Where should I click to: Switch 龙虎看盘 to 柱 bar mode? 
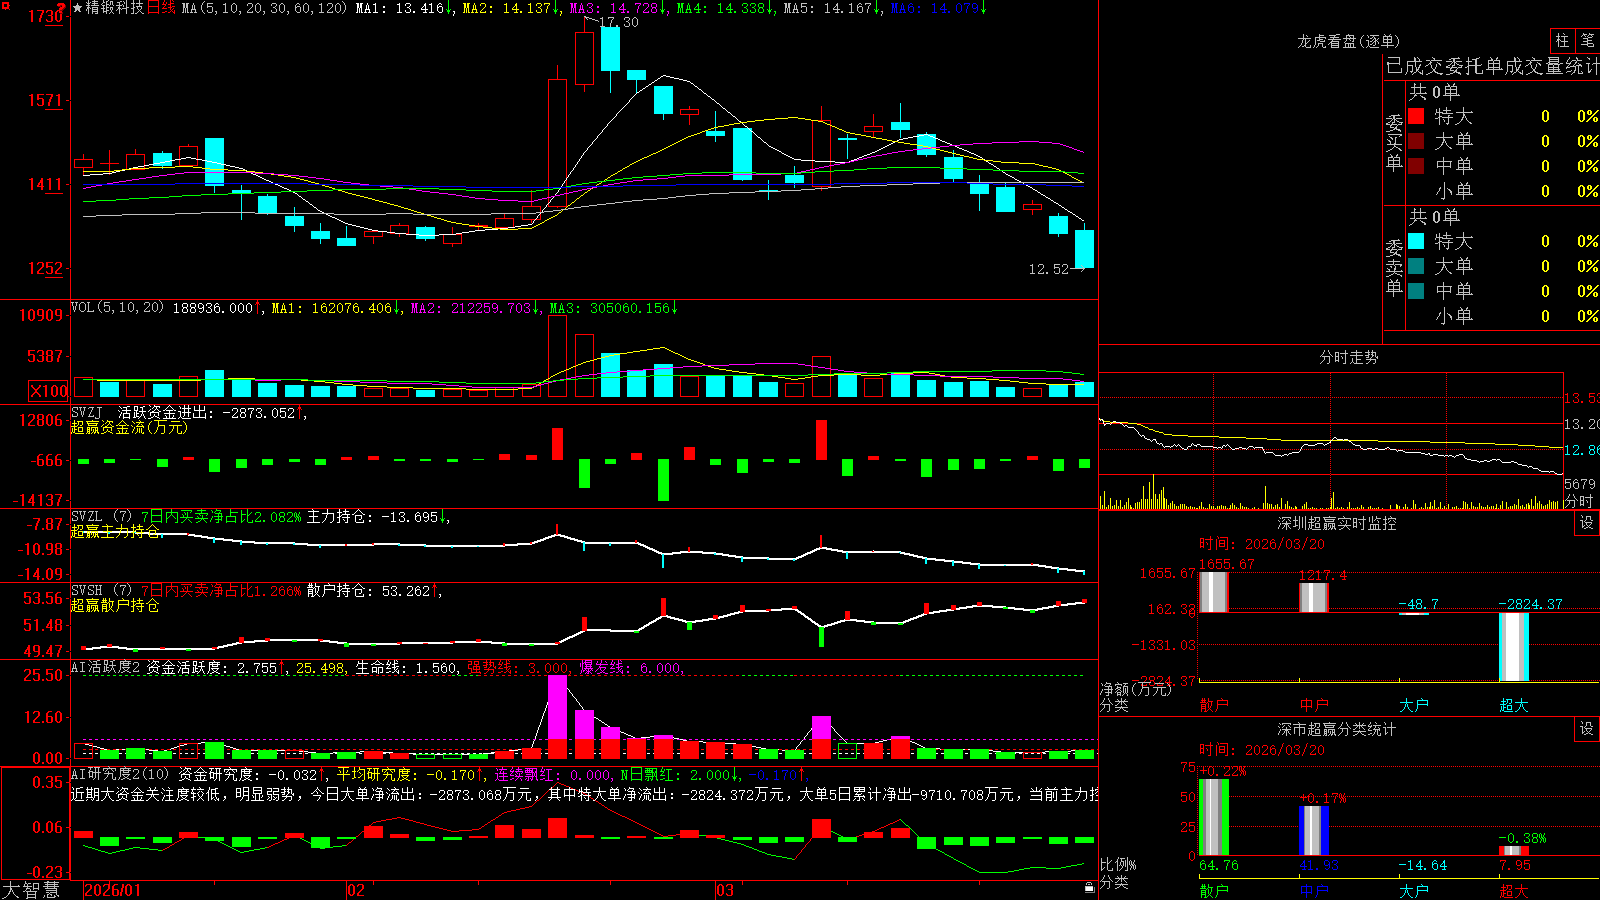pyautogui.click(x=1562, y=40)
